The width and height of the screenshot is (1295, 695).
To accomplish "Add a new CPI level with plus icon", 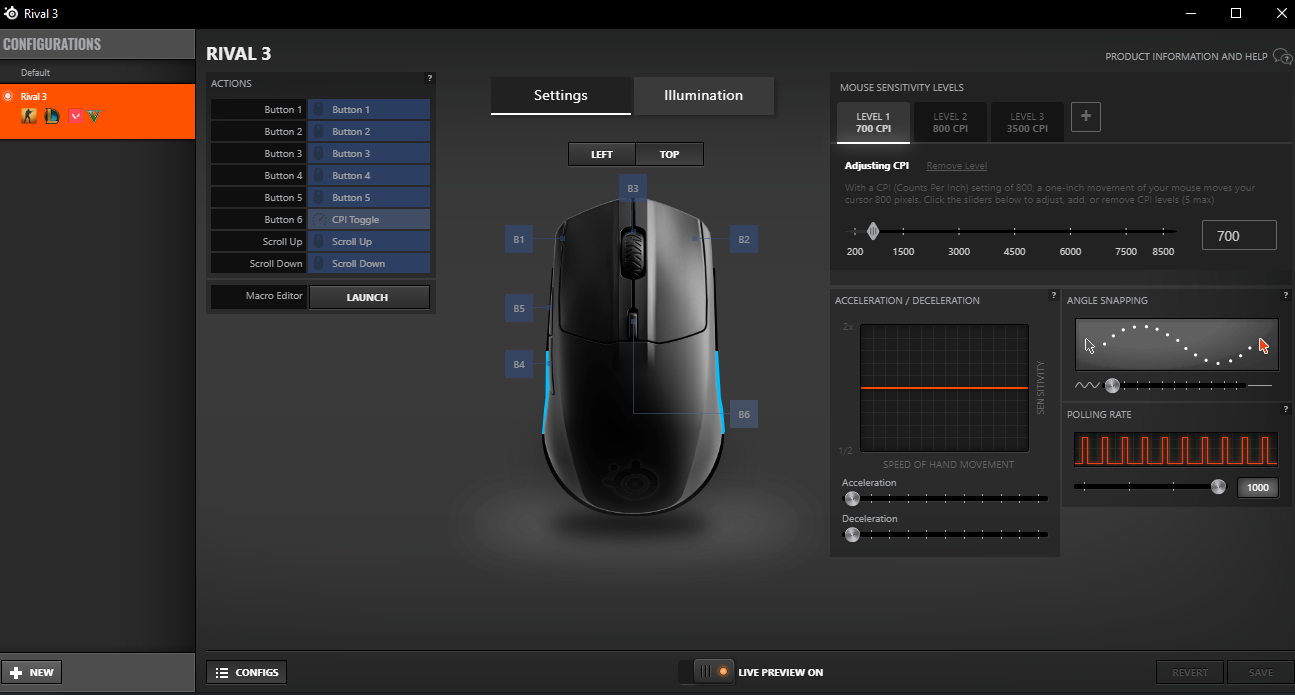I will point(1086,117).
